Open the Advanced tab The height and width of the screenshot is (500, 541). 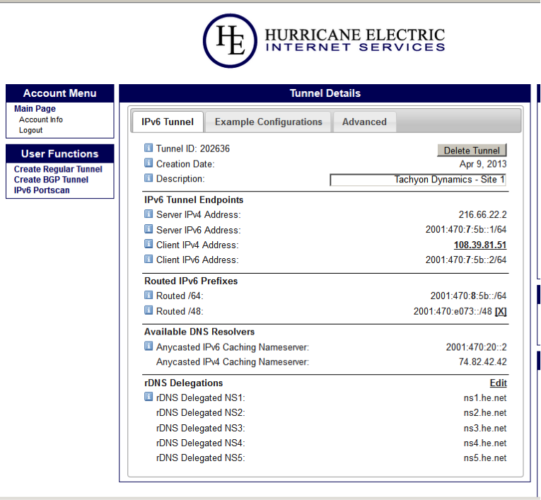tap(364, 122)
